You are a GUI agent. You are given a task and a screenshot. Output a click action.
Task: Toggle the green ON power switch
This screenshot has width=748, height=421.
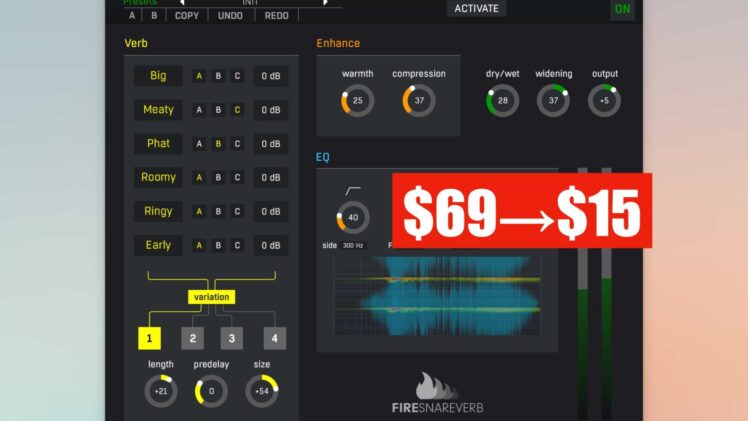pyautogui.click(x=623, y=9)
